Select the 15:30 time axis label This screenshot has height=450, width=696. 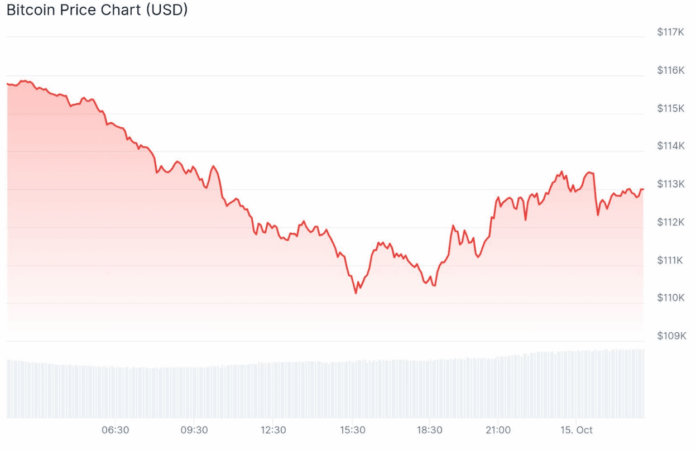[x=351, y=430]
